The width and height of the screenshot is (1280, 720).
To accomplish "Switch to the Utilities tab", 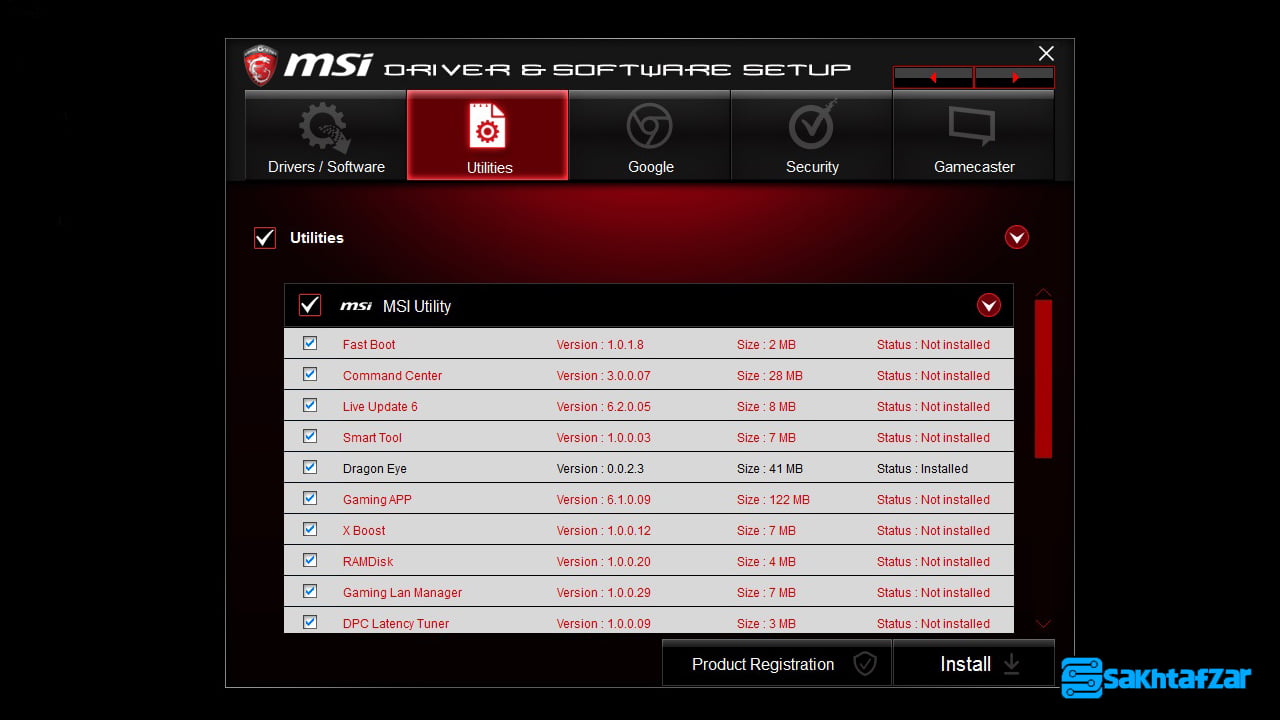I will click(488, 136).
